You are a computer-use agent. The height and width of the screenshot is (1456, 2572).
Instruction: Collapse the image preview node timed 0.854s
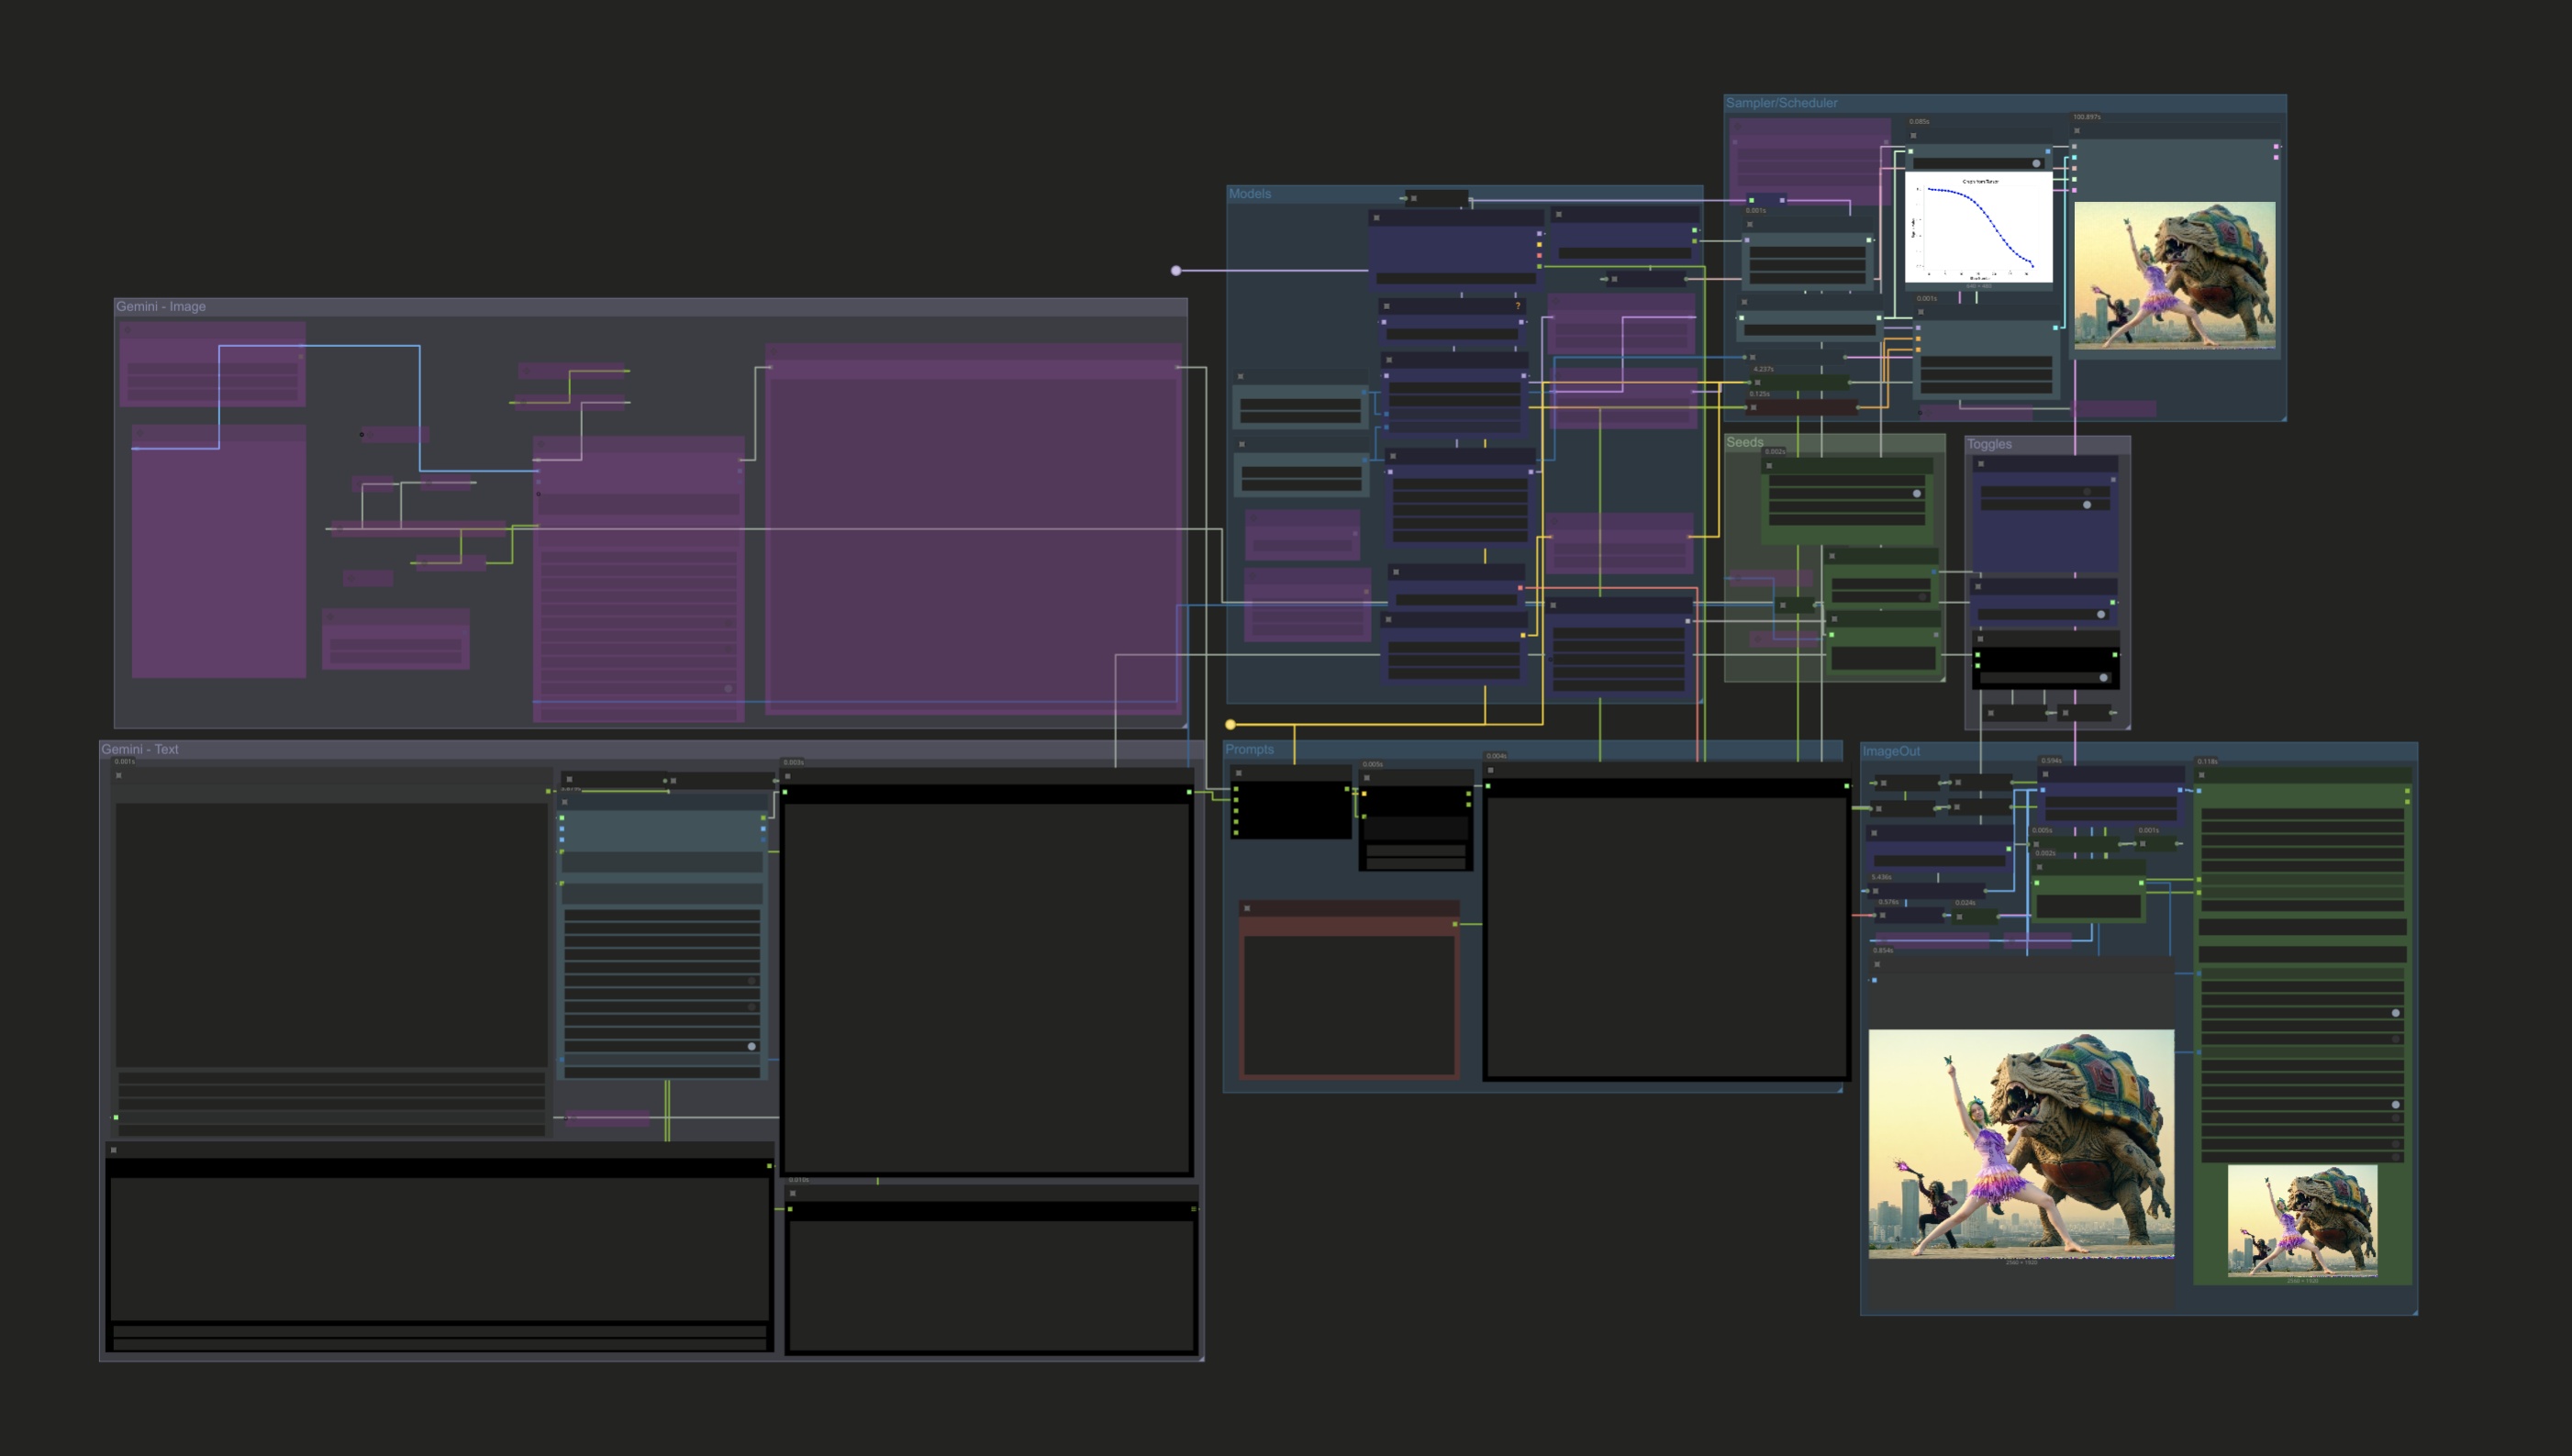[x=1877, y=964]
